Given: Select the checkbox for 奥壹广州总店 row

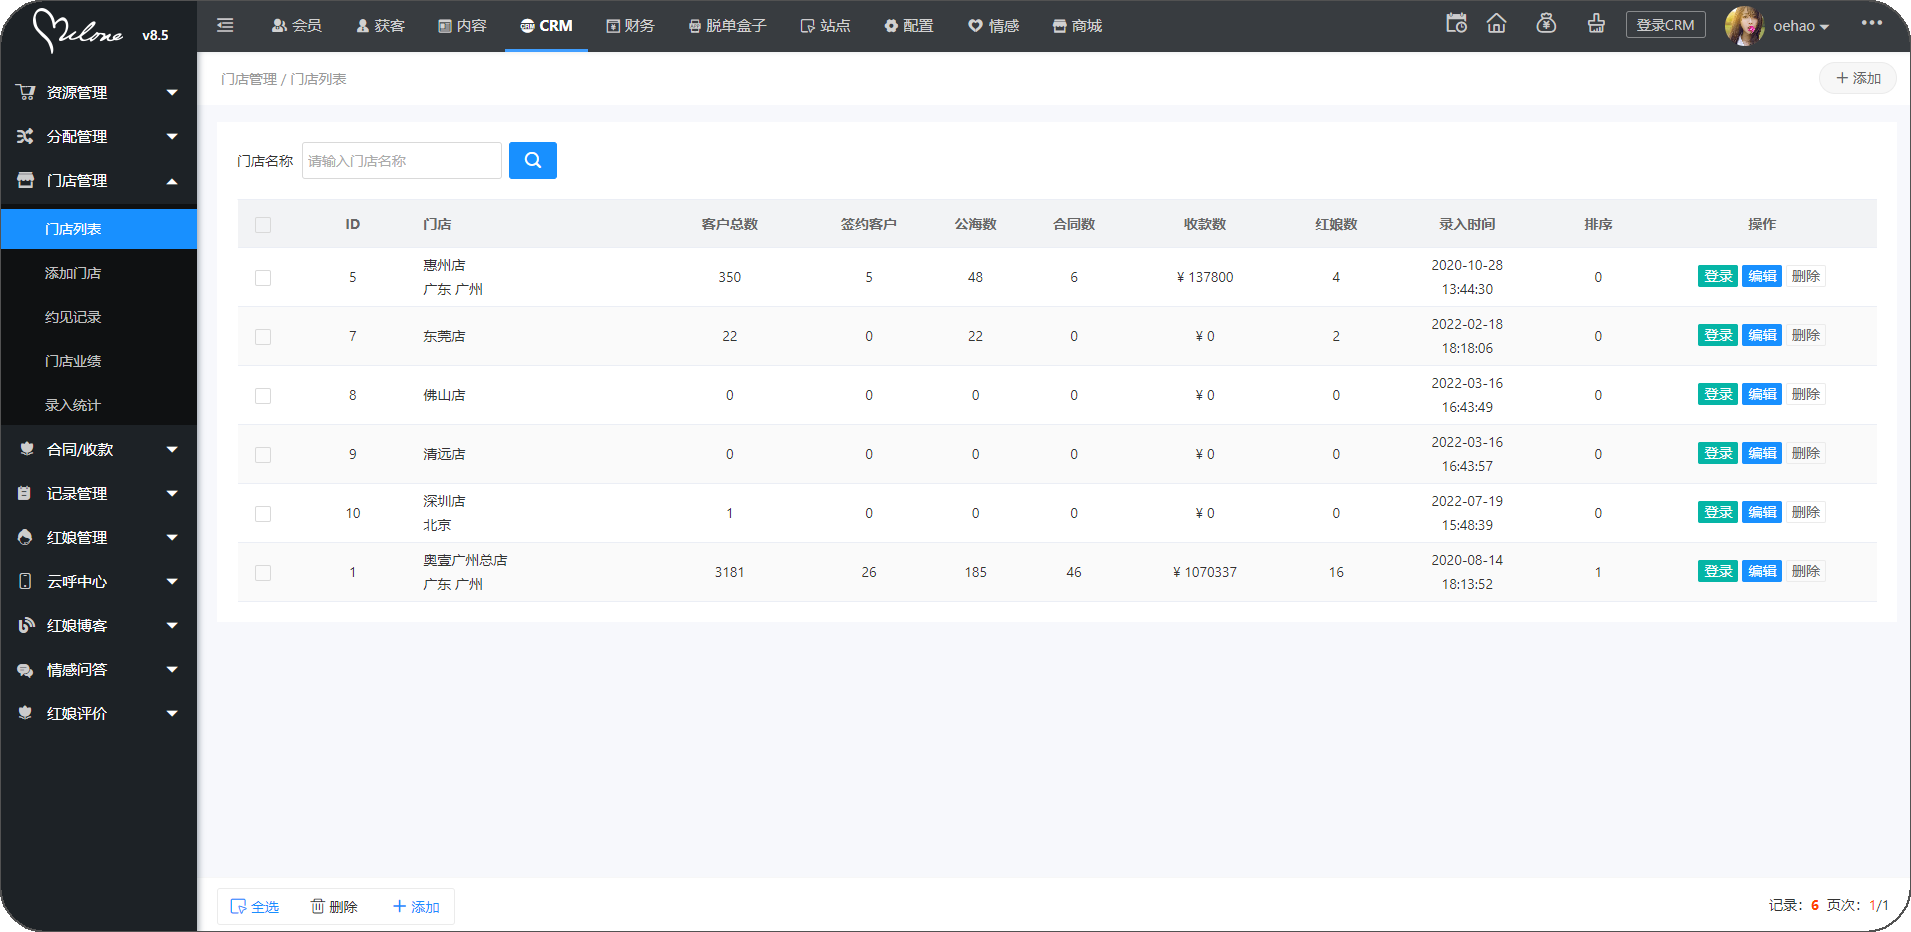Looking at the screenshot, I should click(x=263, y=573).
